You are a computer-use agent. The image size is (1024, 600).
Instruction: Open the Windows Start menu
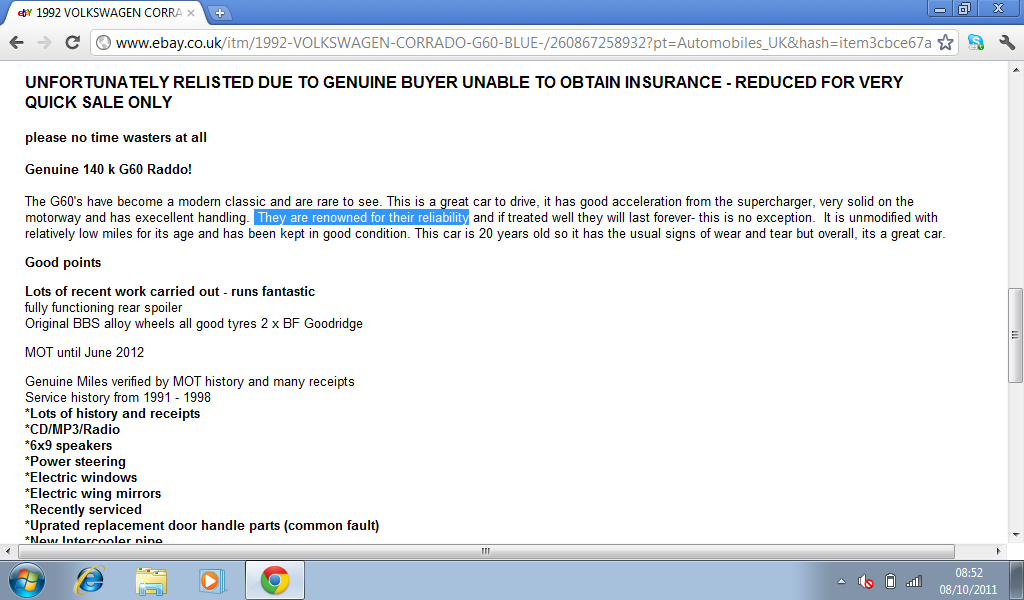(x=27, y=580)
